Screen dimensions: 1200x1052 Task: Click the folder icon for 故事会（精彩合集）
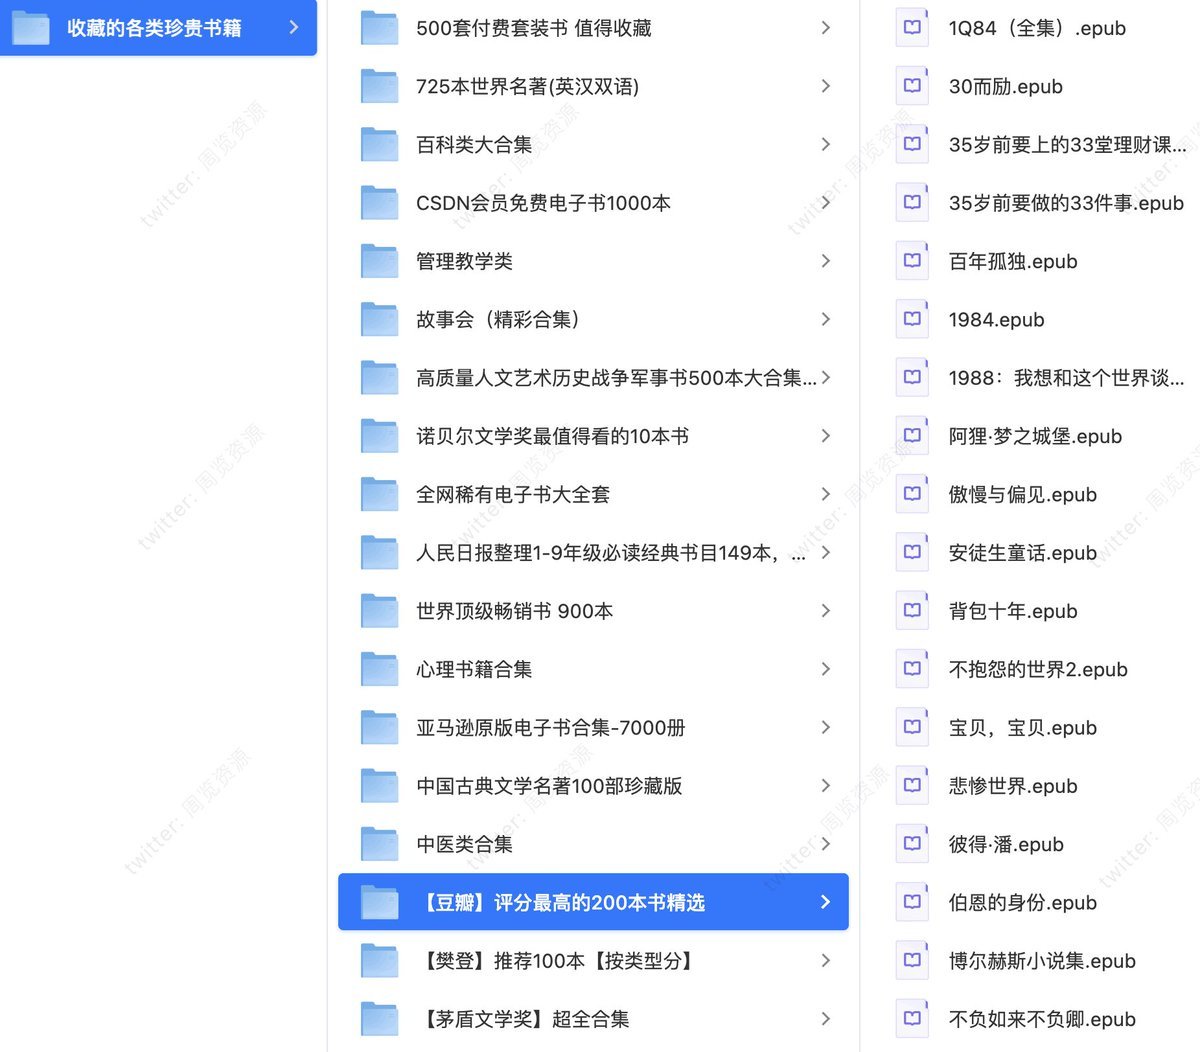coord(379,319)
